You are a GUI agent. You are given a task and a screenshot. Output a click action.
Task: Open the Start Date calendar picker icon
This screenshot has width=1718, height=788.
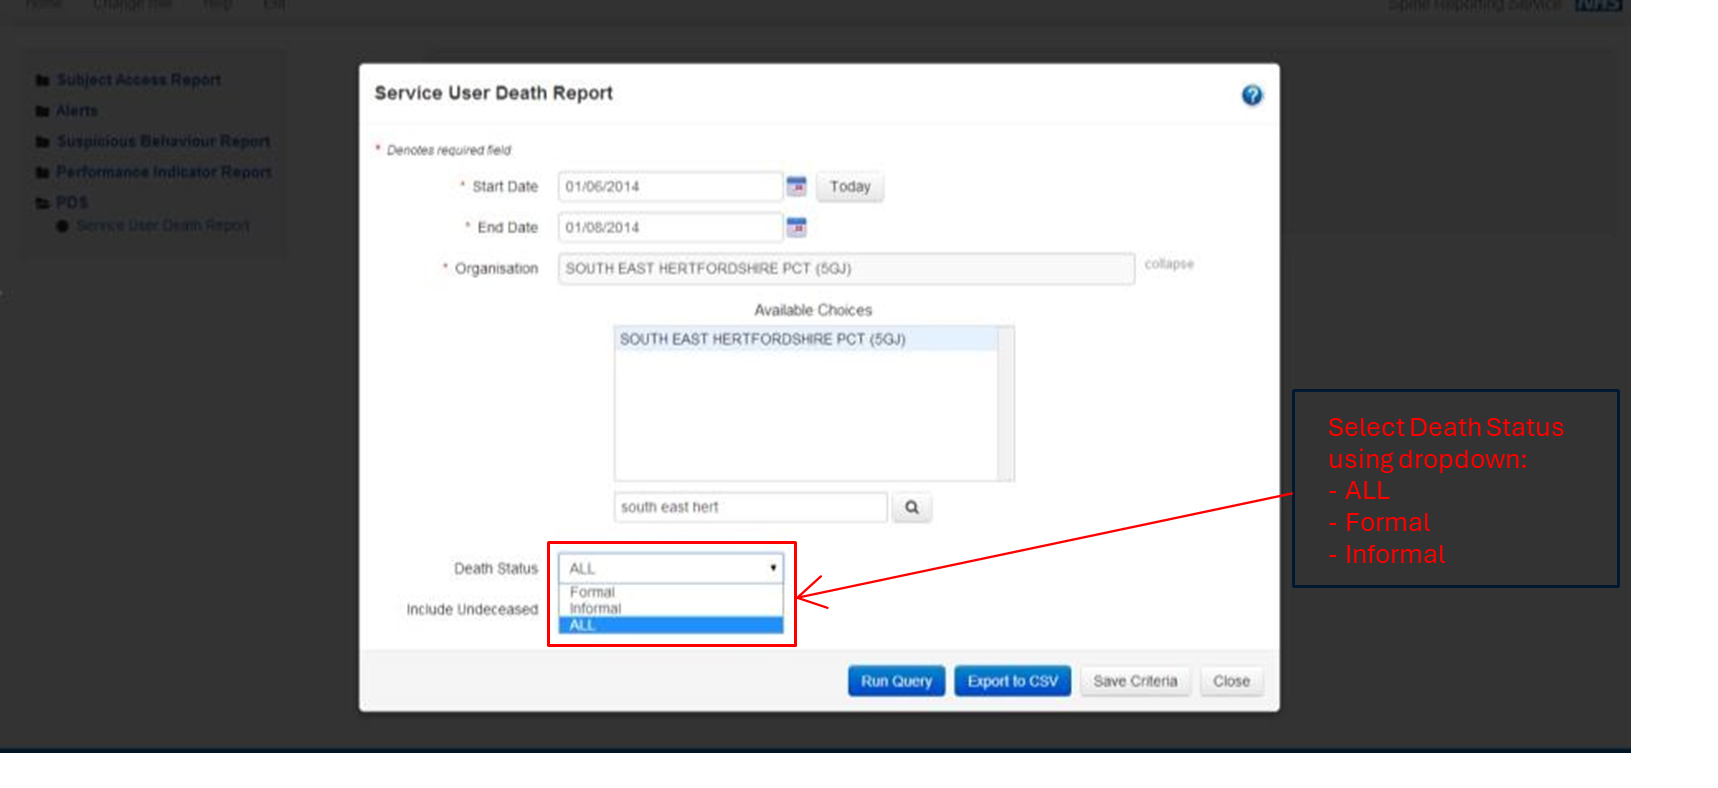point(796,186)
